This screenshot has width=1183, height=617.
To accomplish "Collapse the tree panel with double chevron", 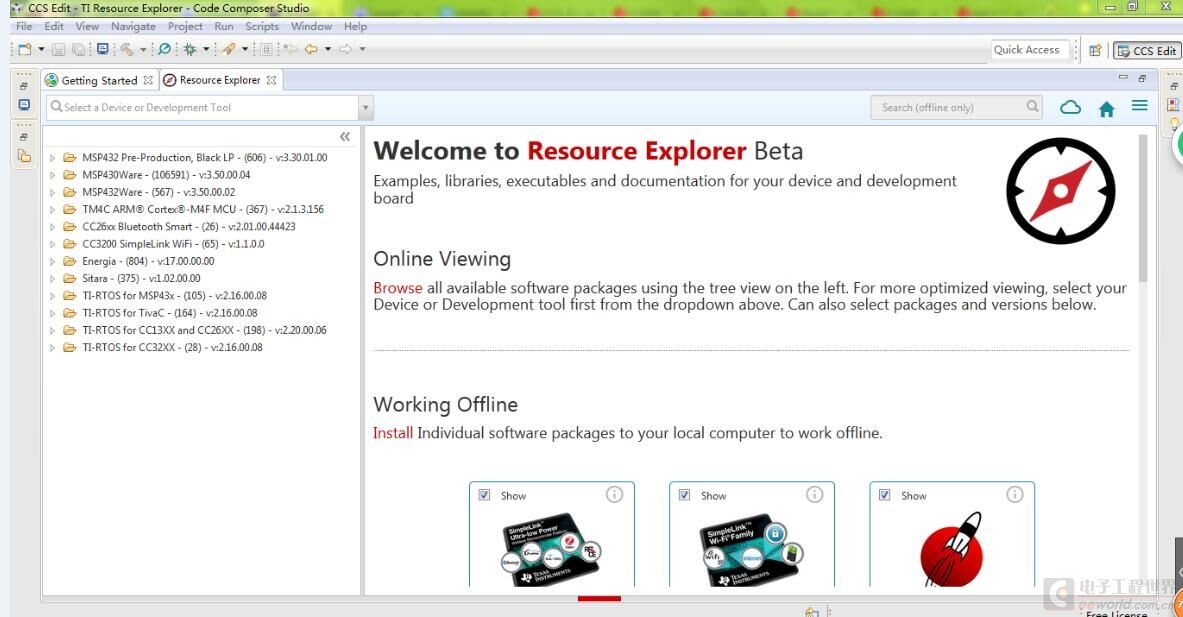I will (x=345, y=137).
